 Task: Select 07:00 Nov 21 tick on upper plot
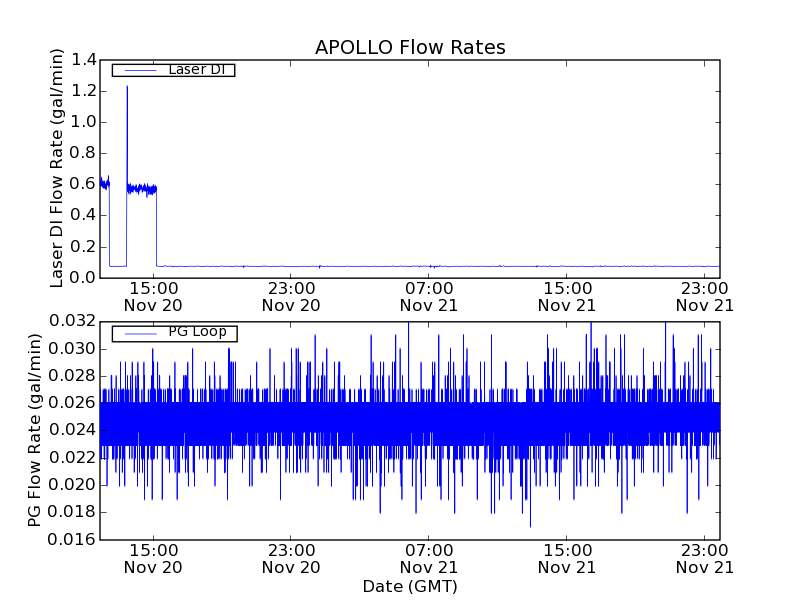429,296
